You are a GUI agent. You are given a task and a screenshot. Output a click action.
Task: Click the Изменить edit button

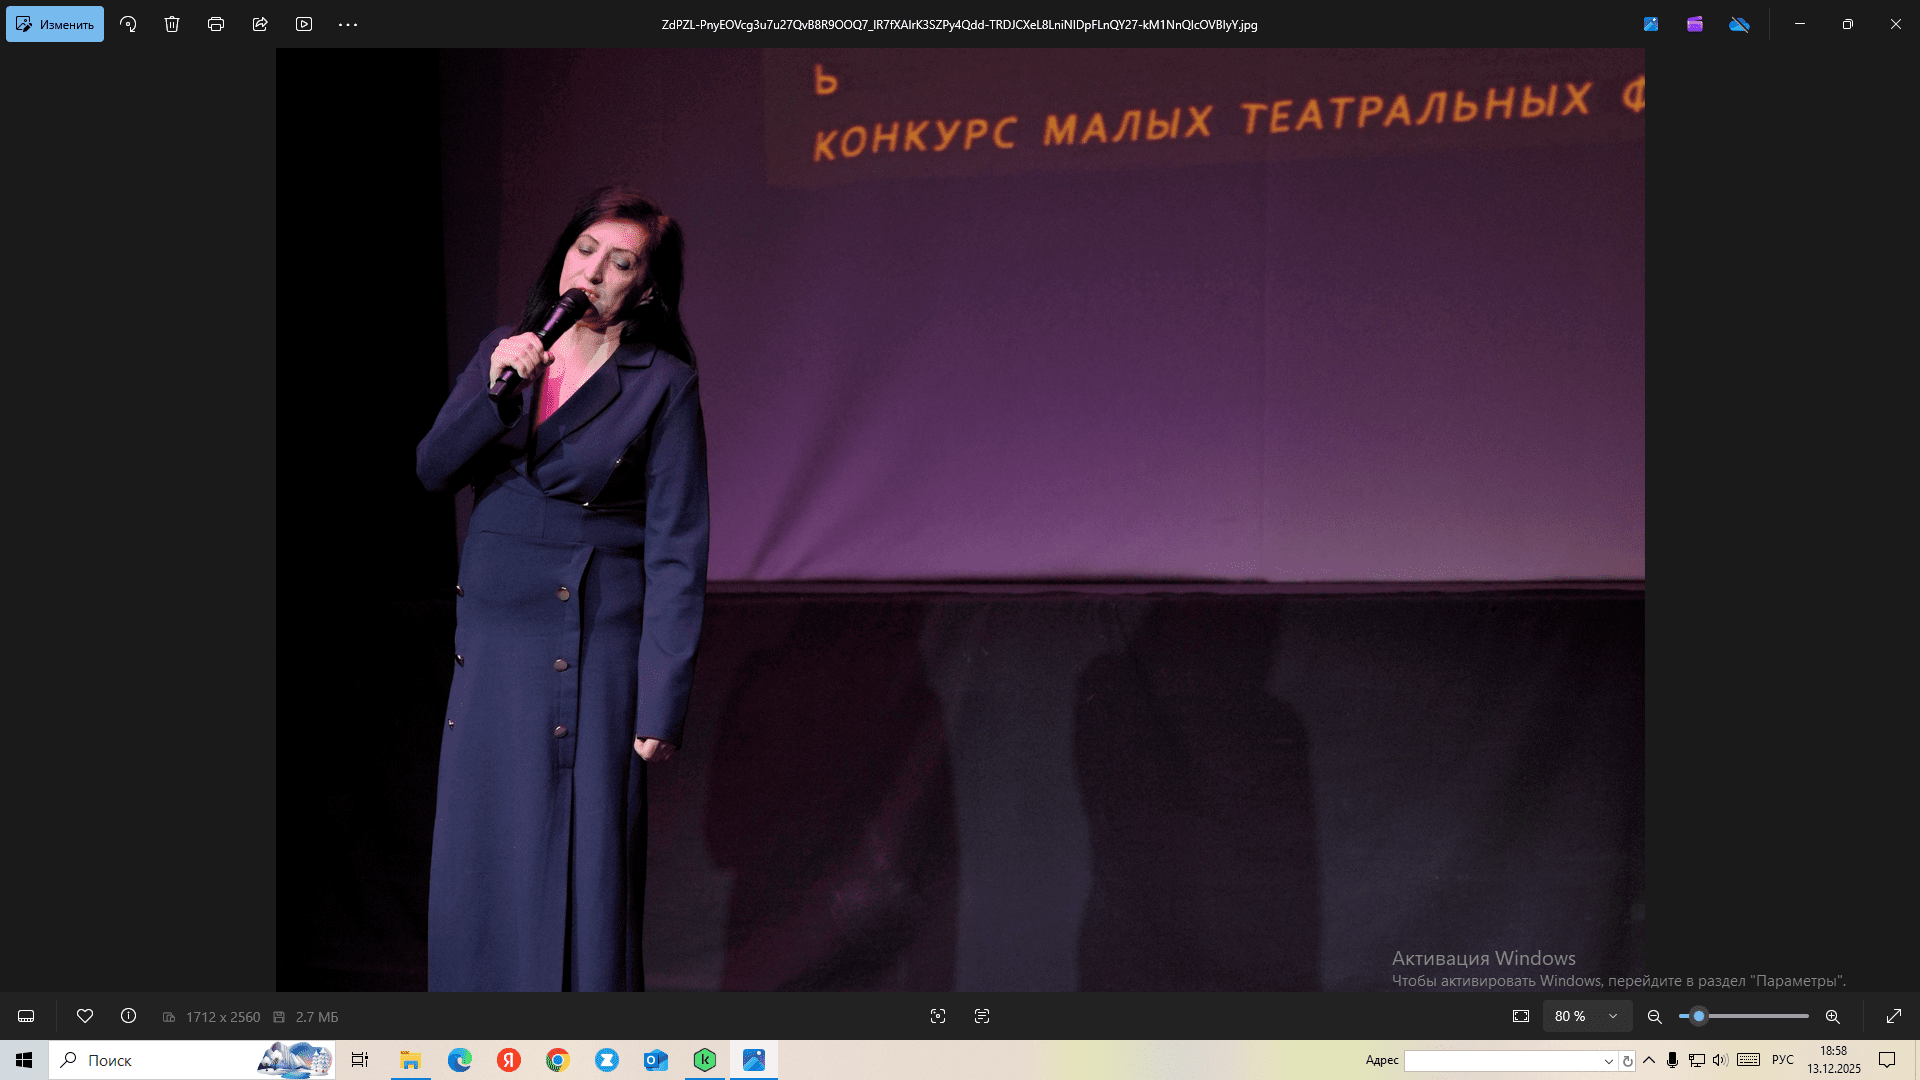[55, 24]
